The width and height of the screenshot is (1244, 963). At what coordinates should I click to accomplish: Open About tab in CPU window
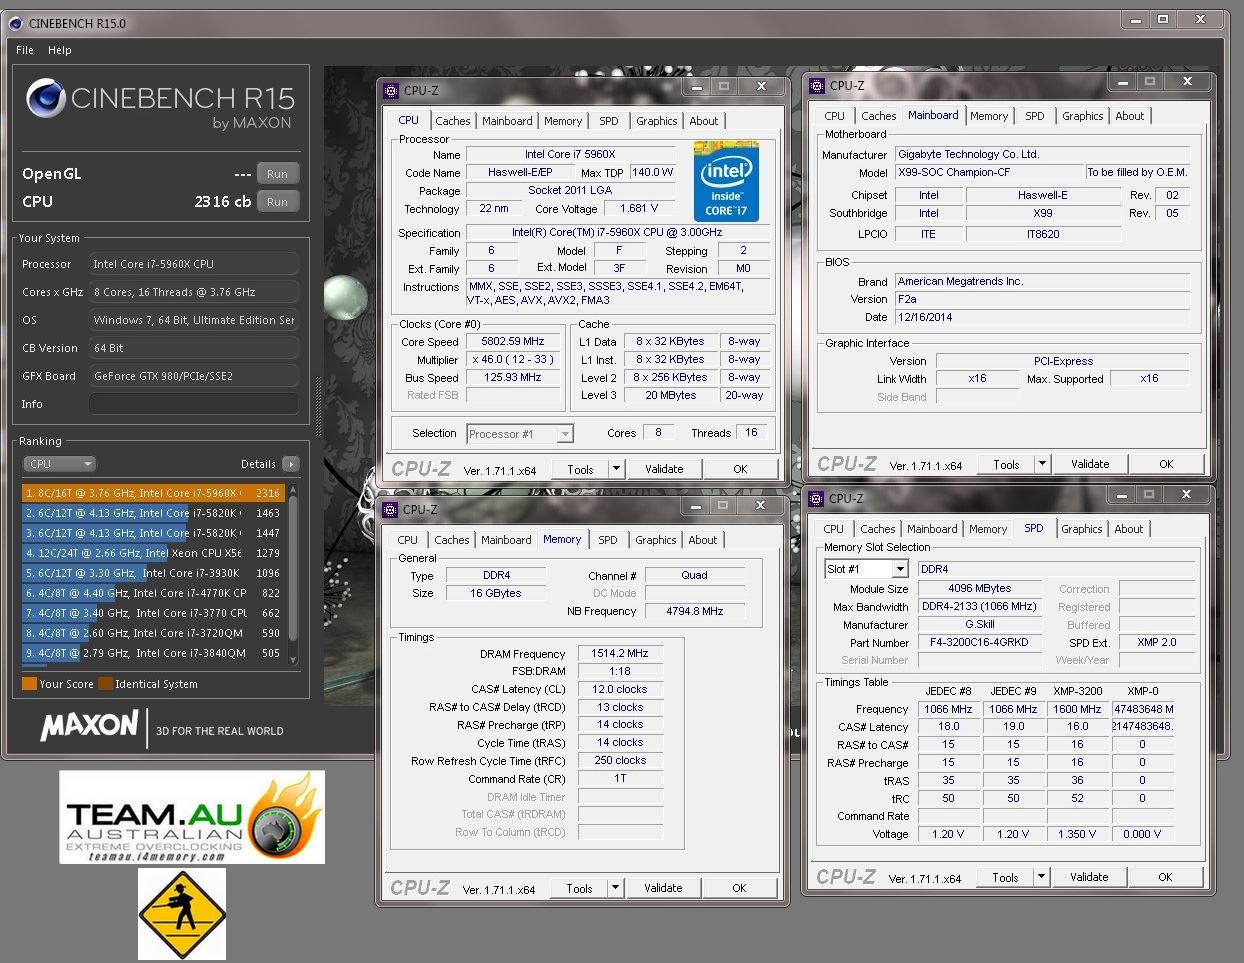point(704,121)
